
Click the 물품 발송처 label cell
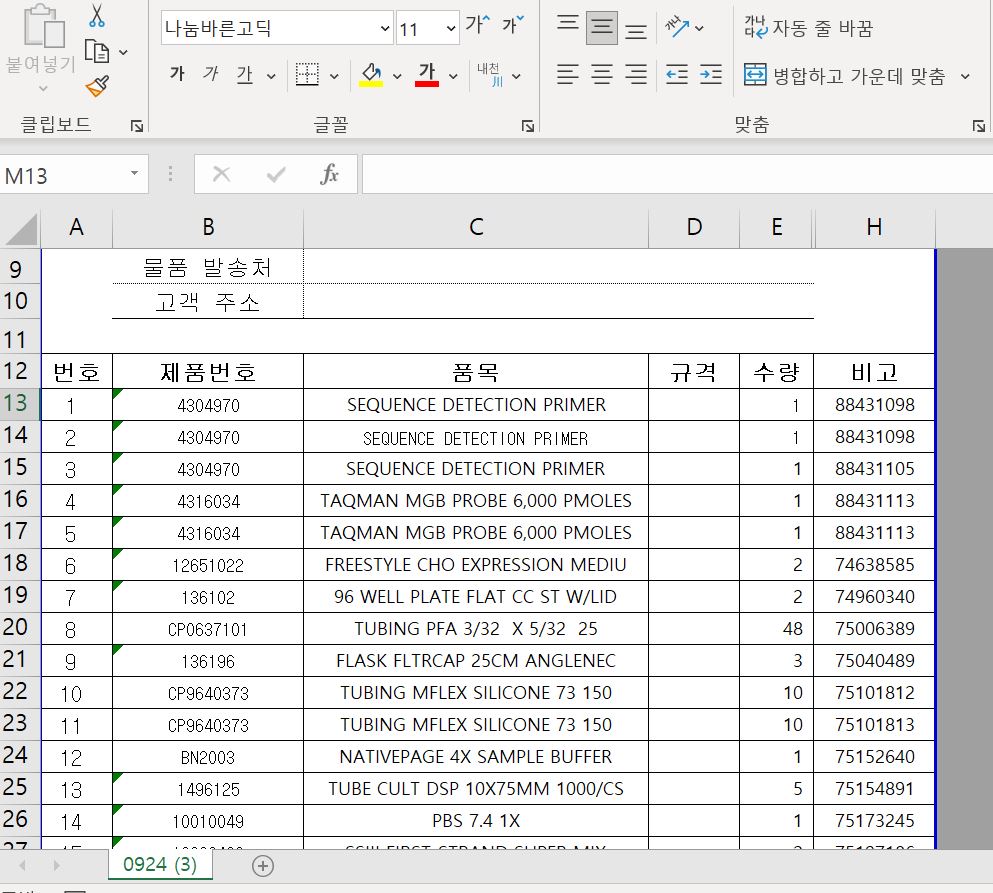(x=208, y=267)
